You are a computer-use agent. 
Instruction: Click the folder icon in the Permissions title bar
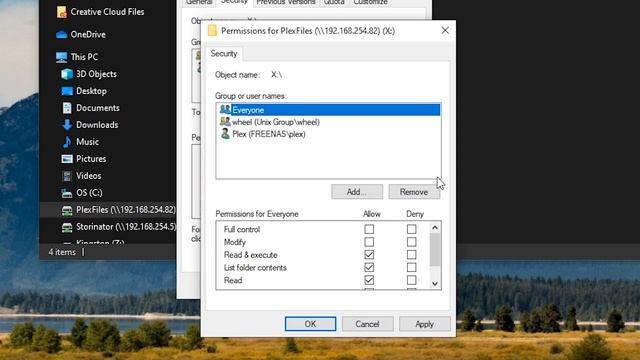212,31
